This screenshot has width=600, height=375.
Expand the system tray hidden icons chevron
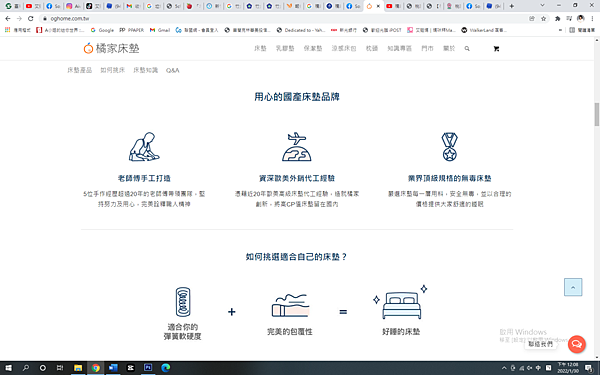[504, 368]
